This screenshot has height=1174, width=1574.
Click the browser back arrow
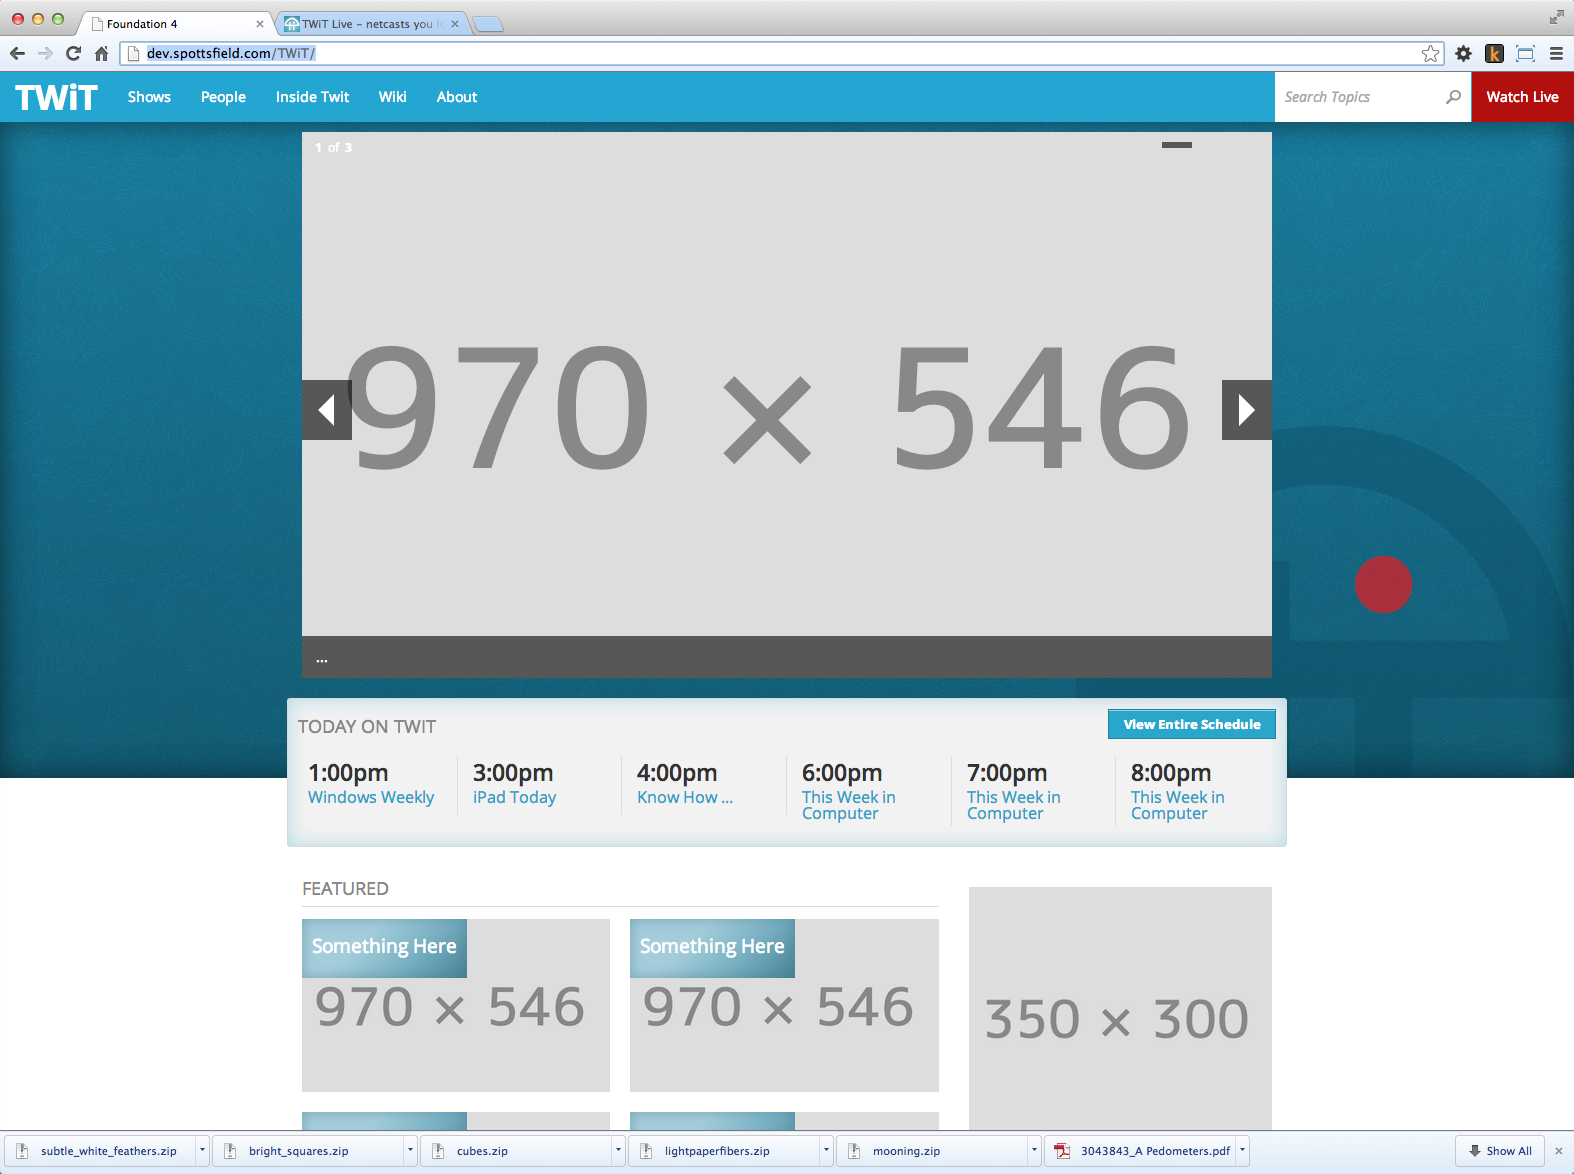17,54
